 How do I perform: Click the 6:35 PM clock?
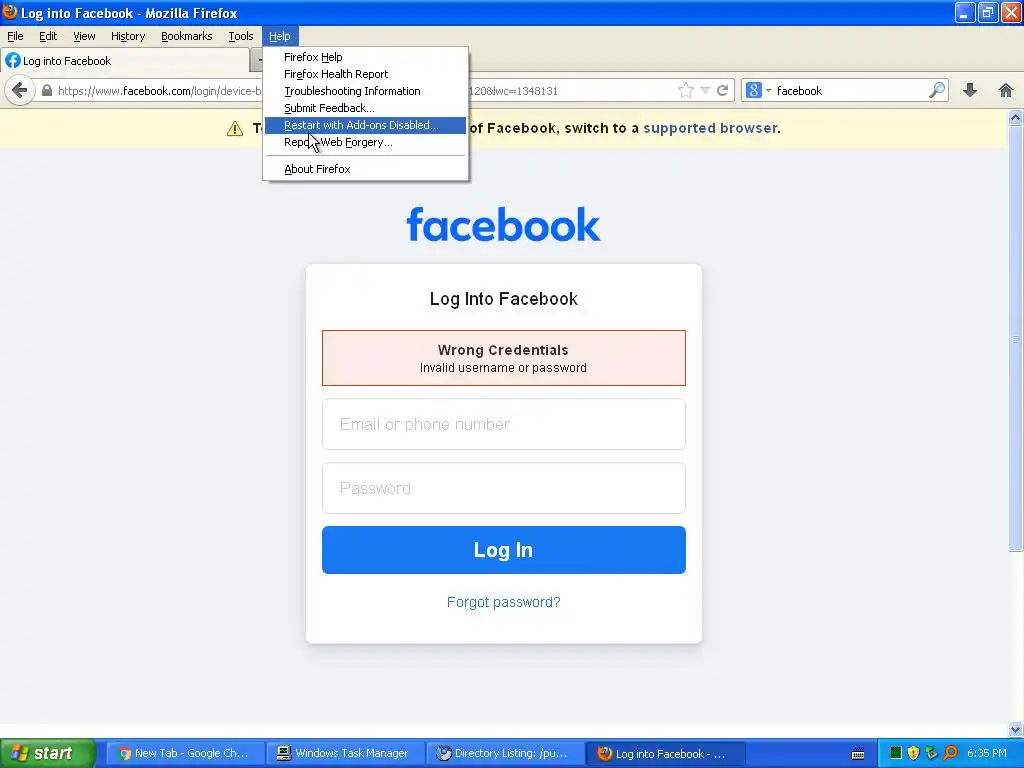[987, 753]
